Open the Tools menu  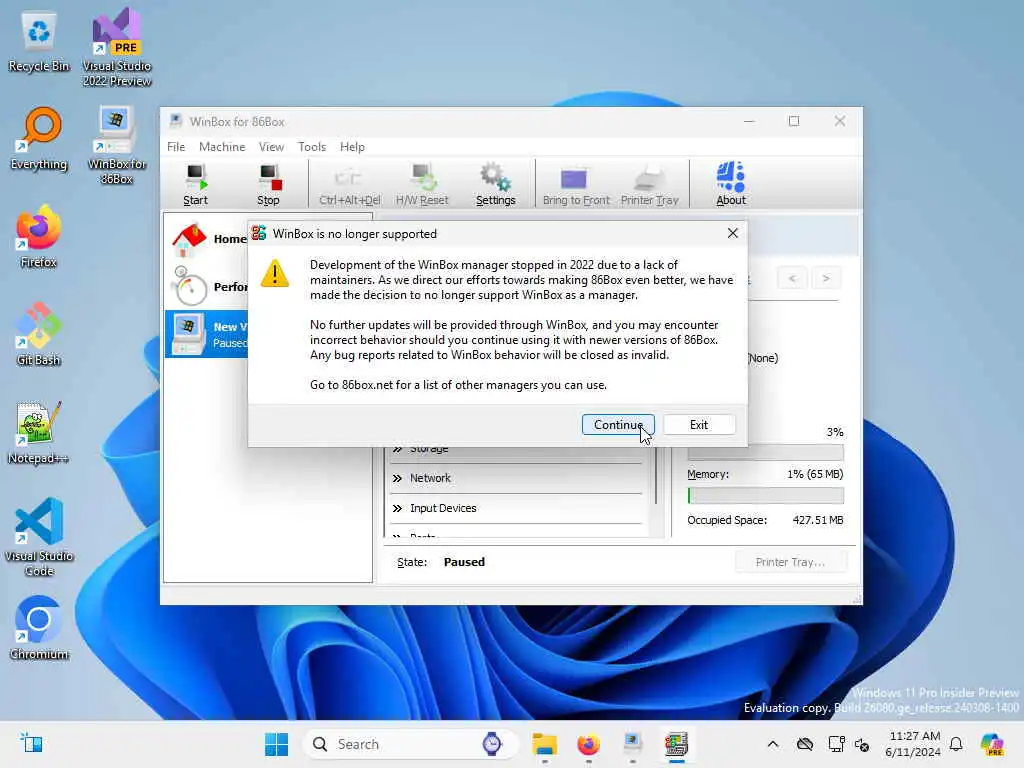pyautogui.click(x=312, y=147)
